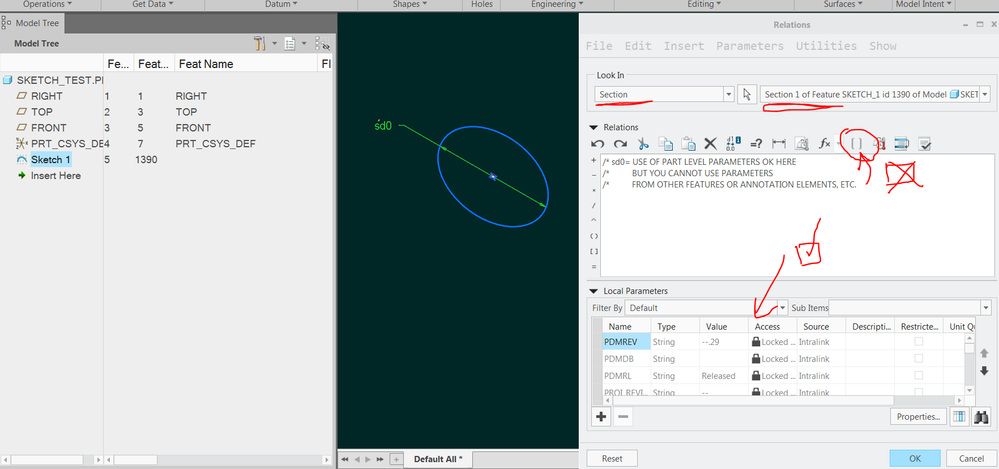Toggle Restricted checkbox for PDMREV row
This screenshot has height=469, width=999.
coord(919,342)
